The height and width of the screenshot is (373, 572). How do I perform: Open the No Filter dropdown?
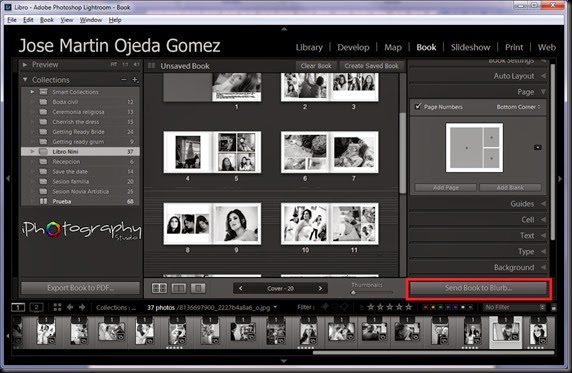click(514, 307)
